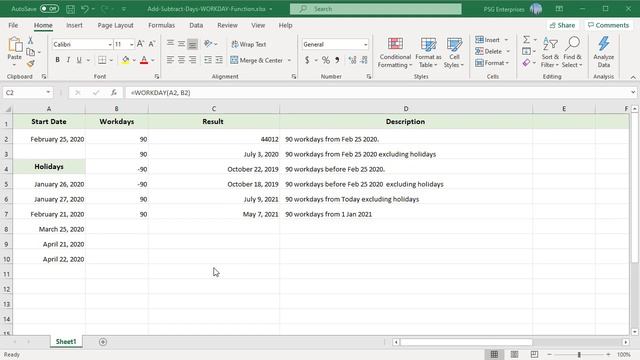
Task: Apply Percent Style format
Action: 326,60
